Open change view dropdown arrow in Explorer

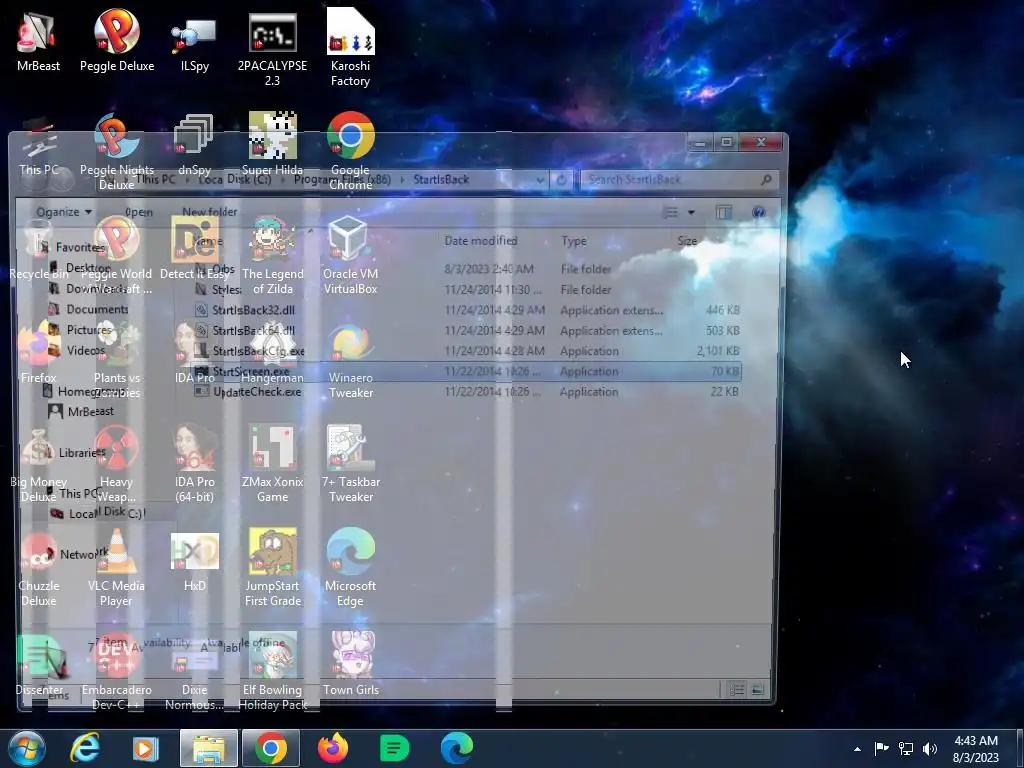691,212
